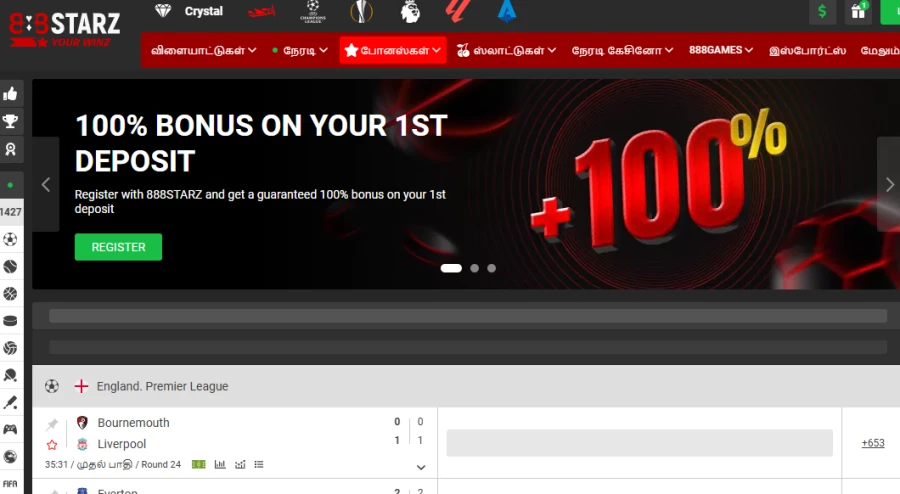The width and height of the screenshot is (900, 494).
Task: Click the dollar sign deposit icon
Action: pos(822,12)
